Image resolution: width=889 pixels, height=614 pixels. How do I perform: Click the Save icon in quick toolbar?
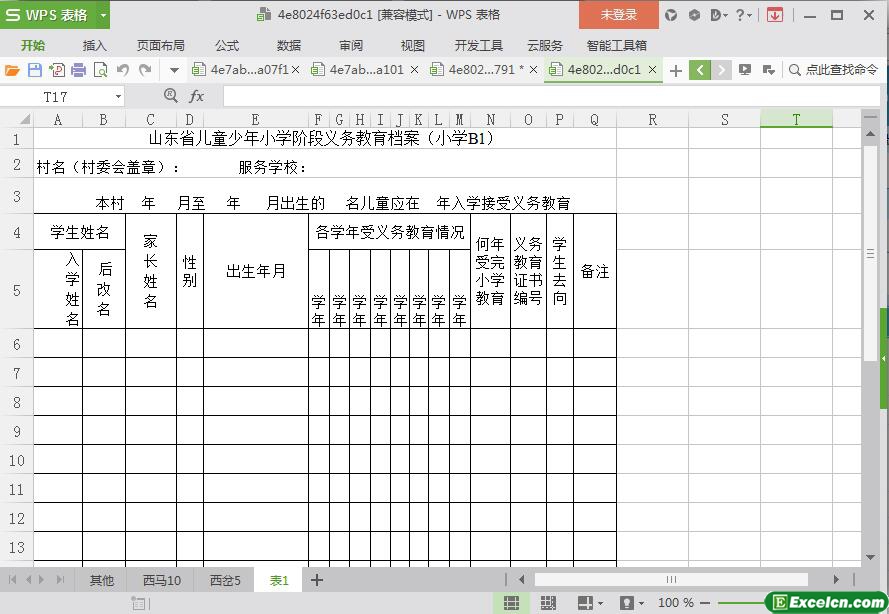tap(34, 70)
